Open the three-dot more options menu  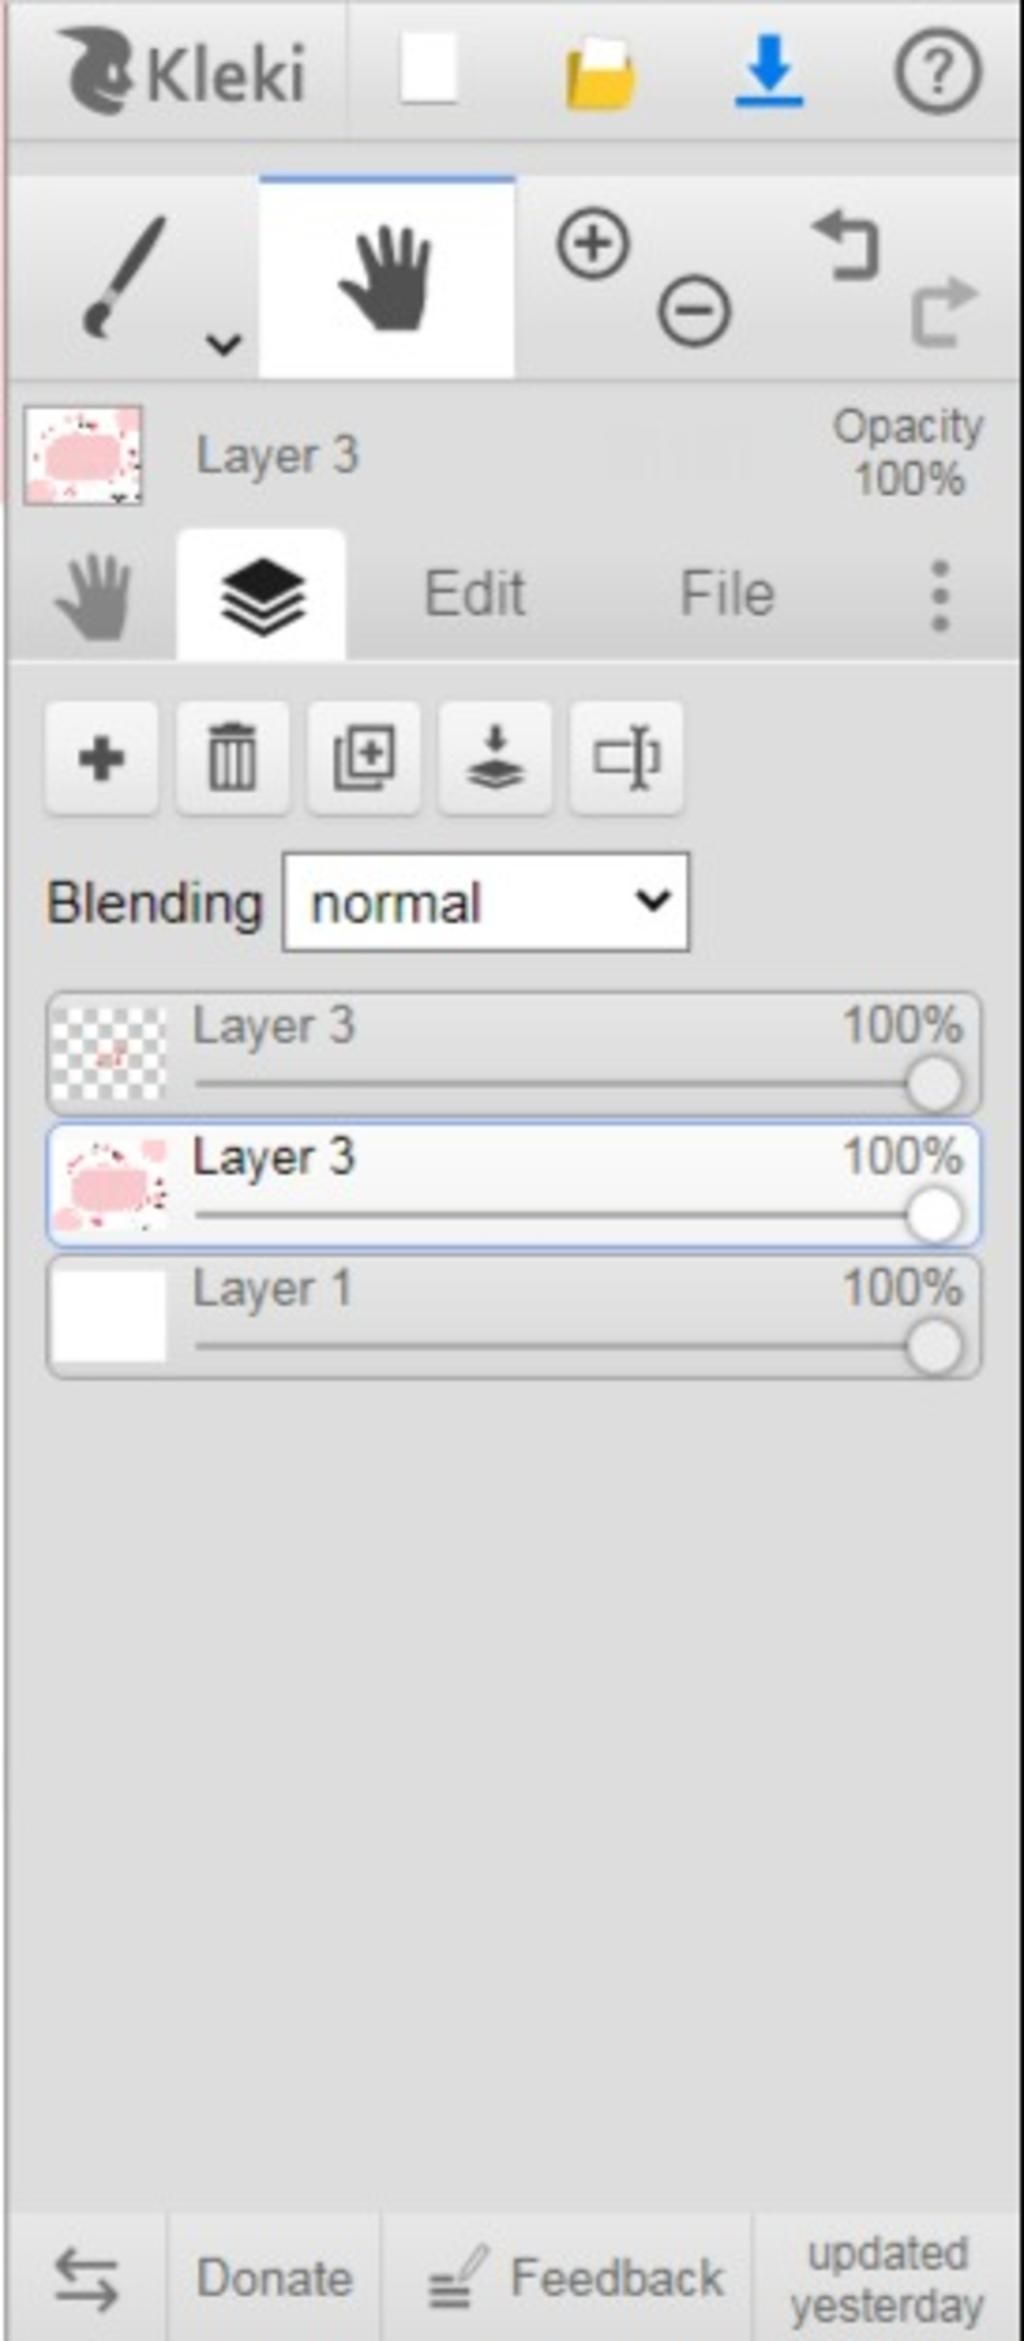click(x=939, y=595)
